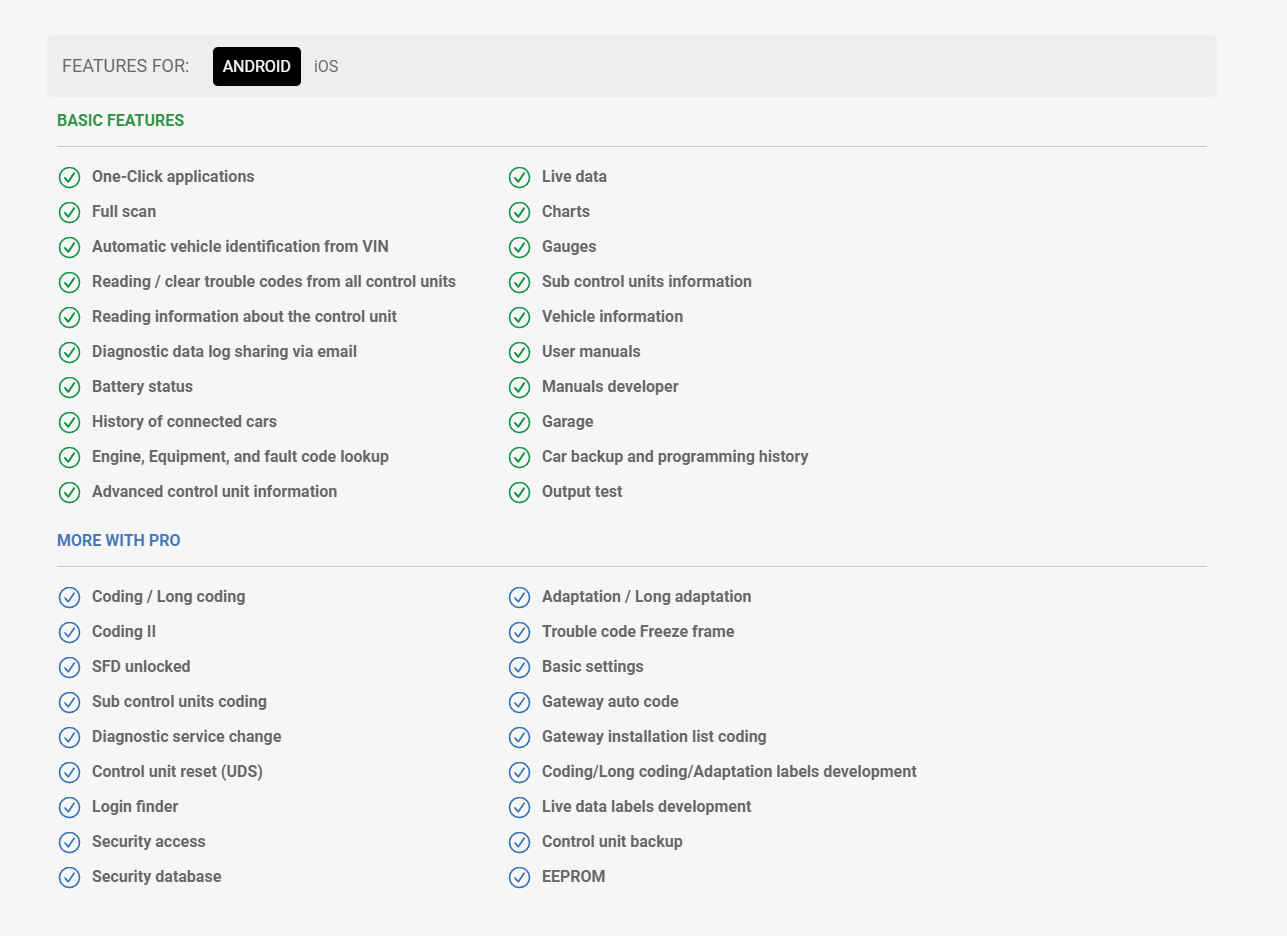The image size is (1287, 936).
Task: Switch to the ANDROID features tab
Action: 256,67
